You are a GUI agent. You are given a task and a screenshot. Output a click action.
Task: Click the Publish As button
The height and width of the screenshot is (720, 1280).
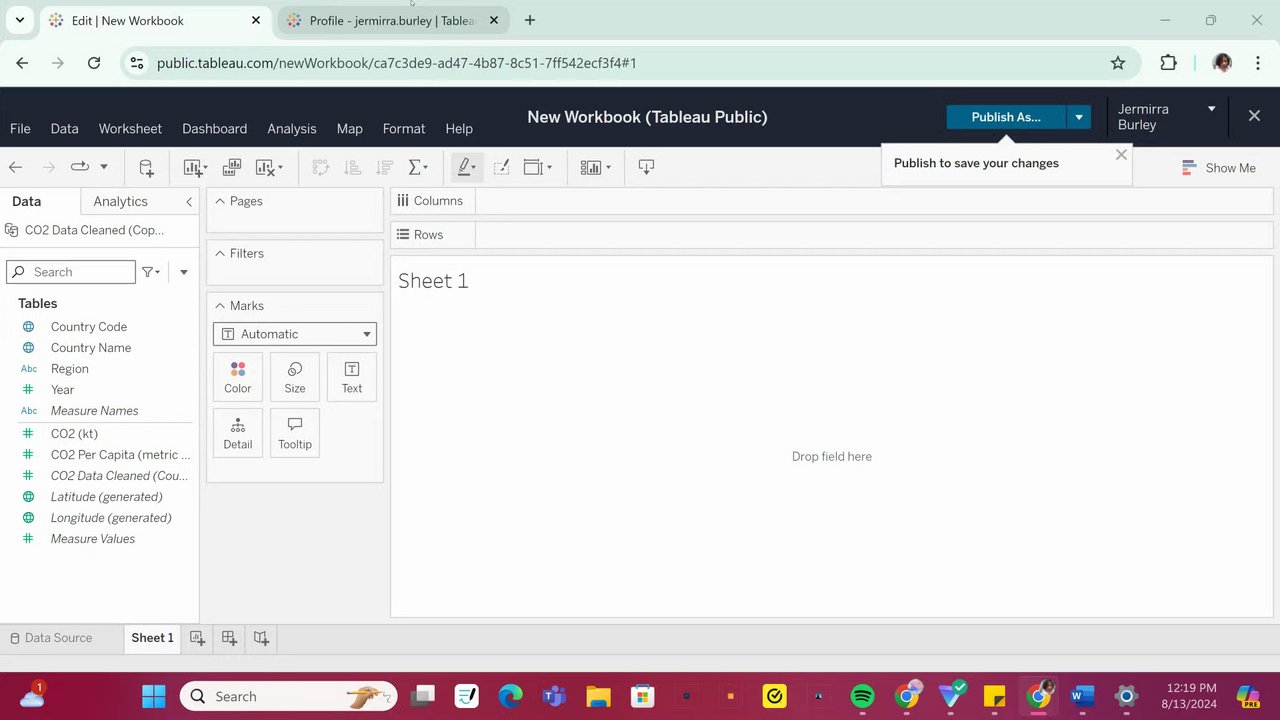point(1006,117)
